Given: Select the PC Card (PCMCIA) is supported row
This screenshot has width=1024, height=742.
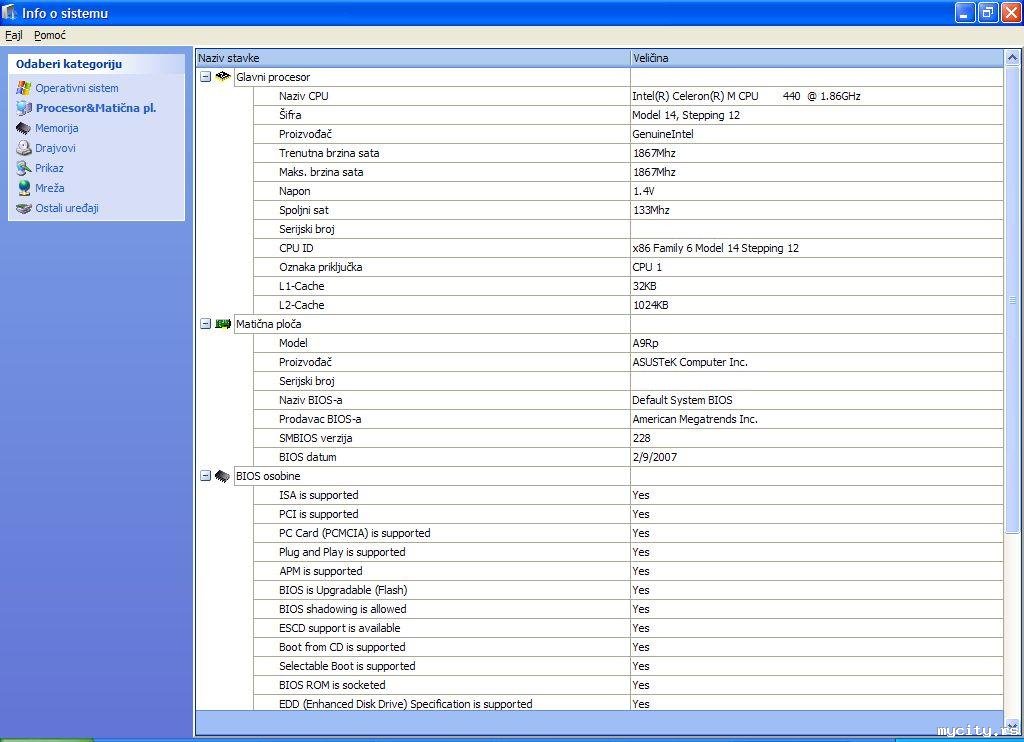Looking at the screenshot, I should [628, 533].
